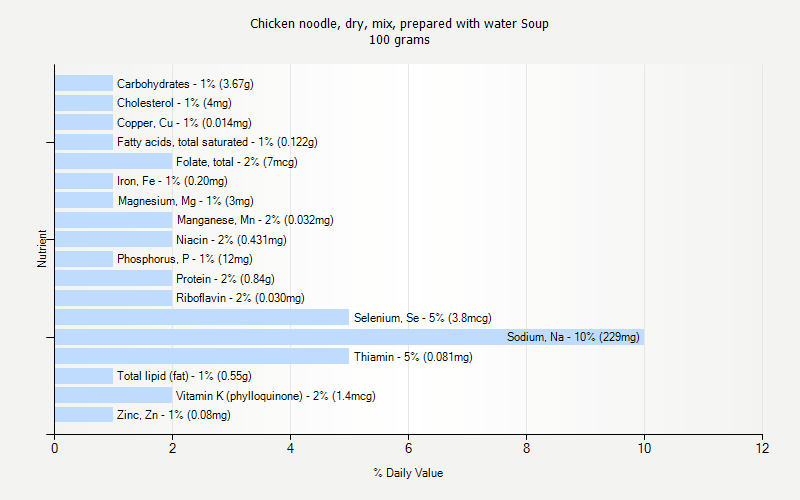800x500 pixels.
Task: Select the Vitamin K (phylloquinone) bar
Action: [x=113, y=396]
